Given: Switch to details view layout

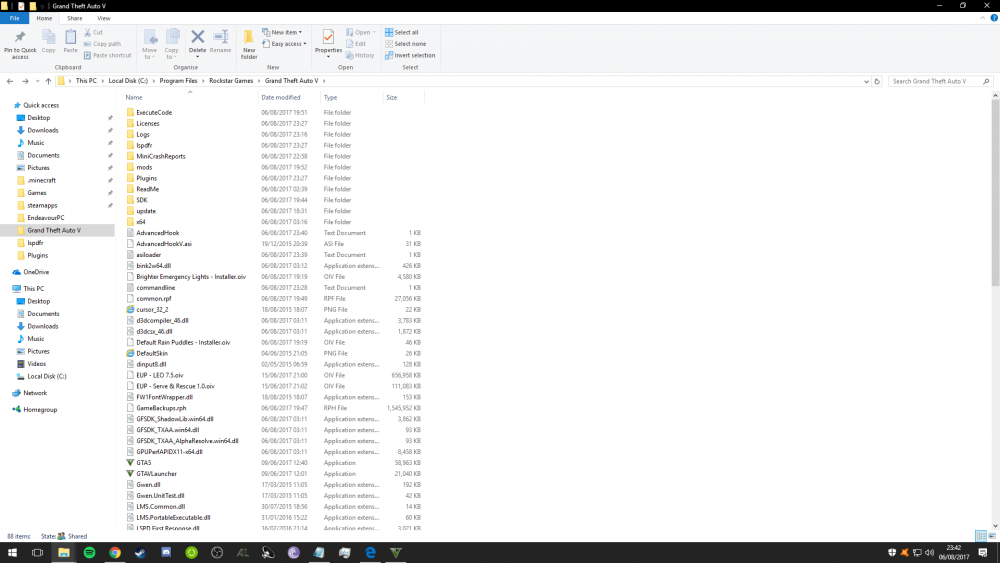Looking at the screenshot, I should tap(981, 536).
